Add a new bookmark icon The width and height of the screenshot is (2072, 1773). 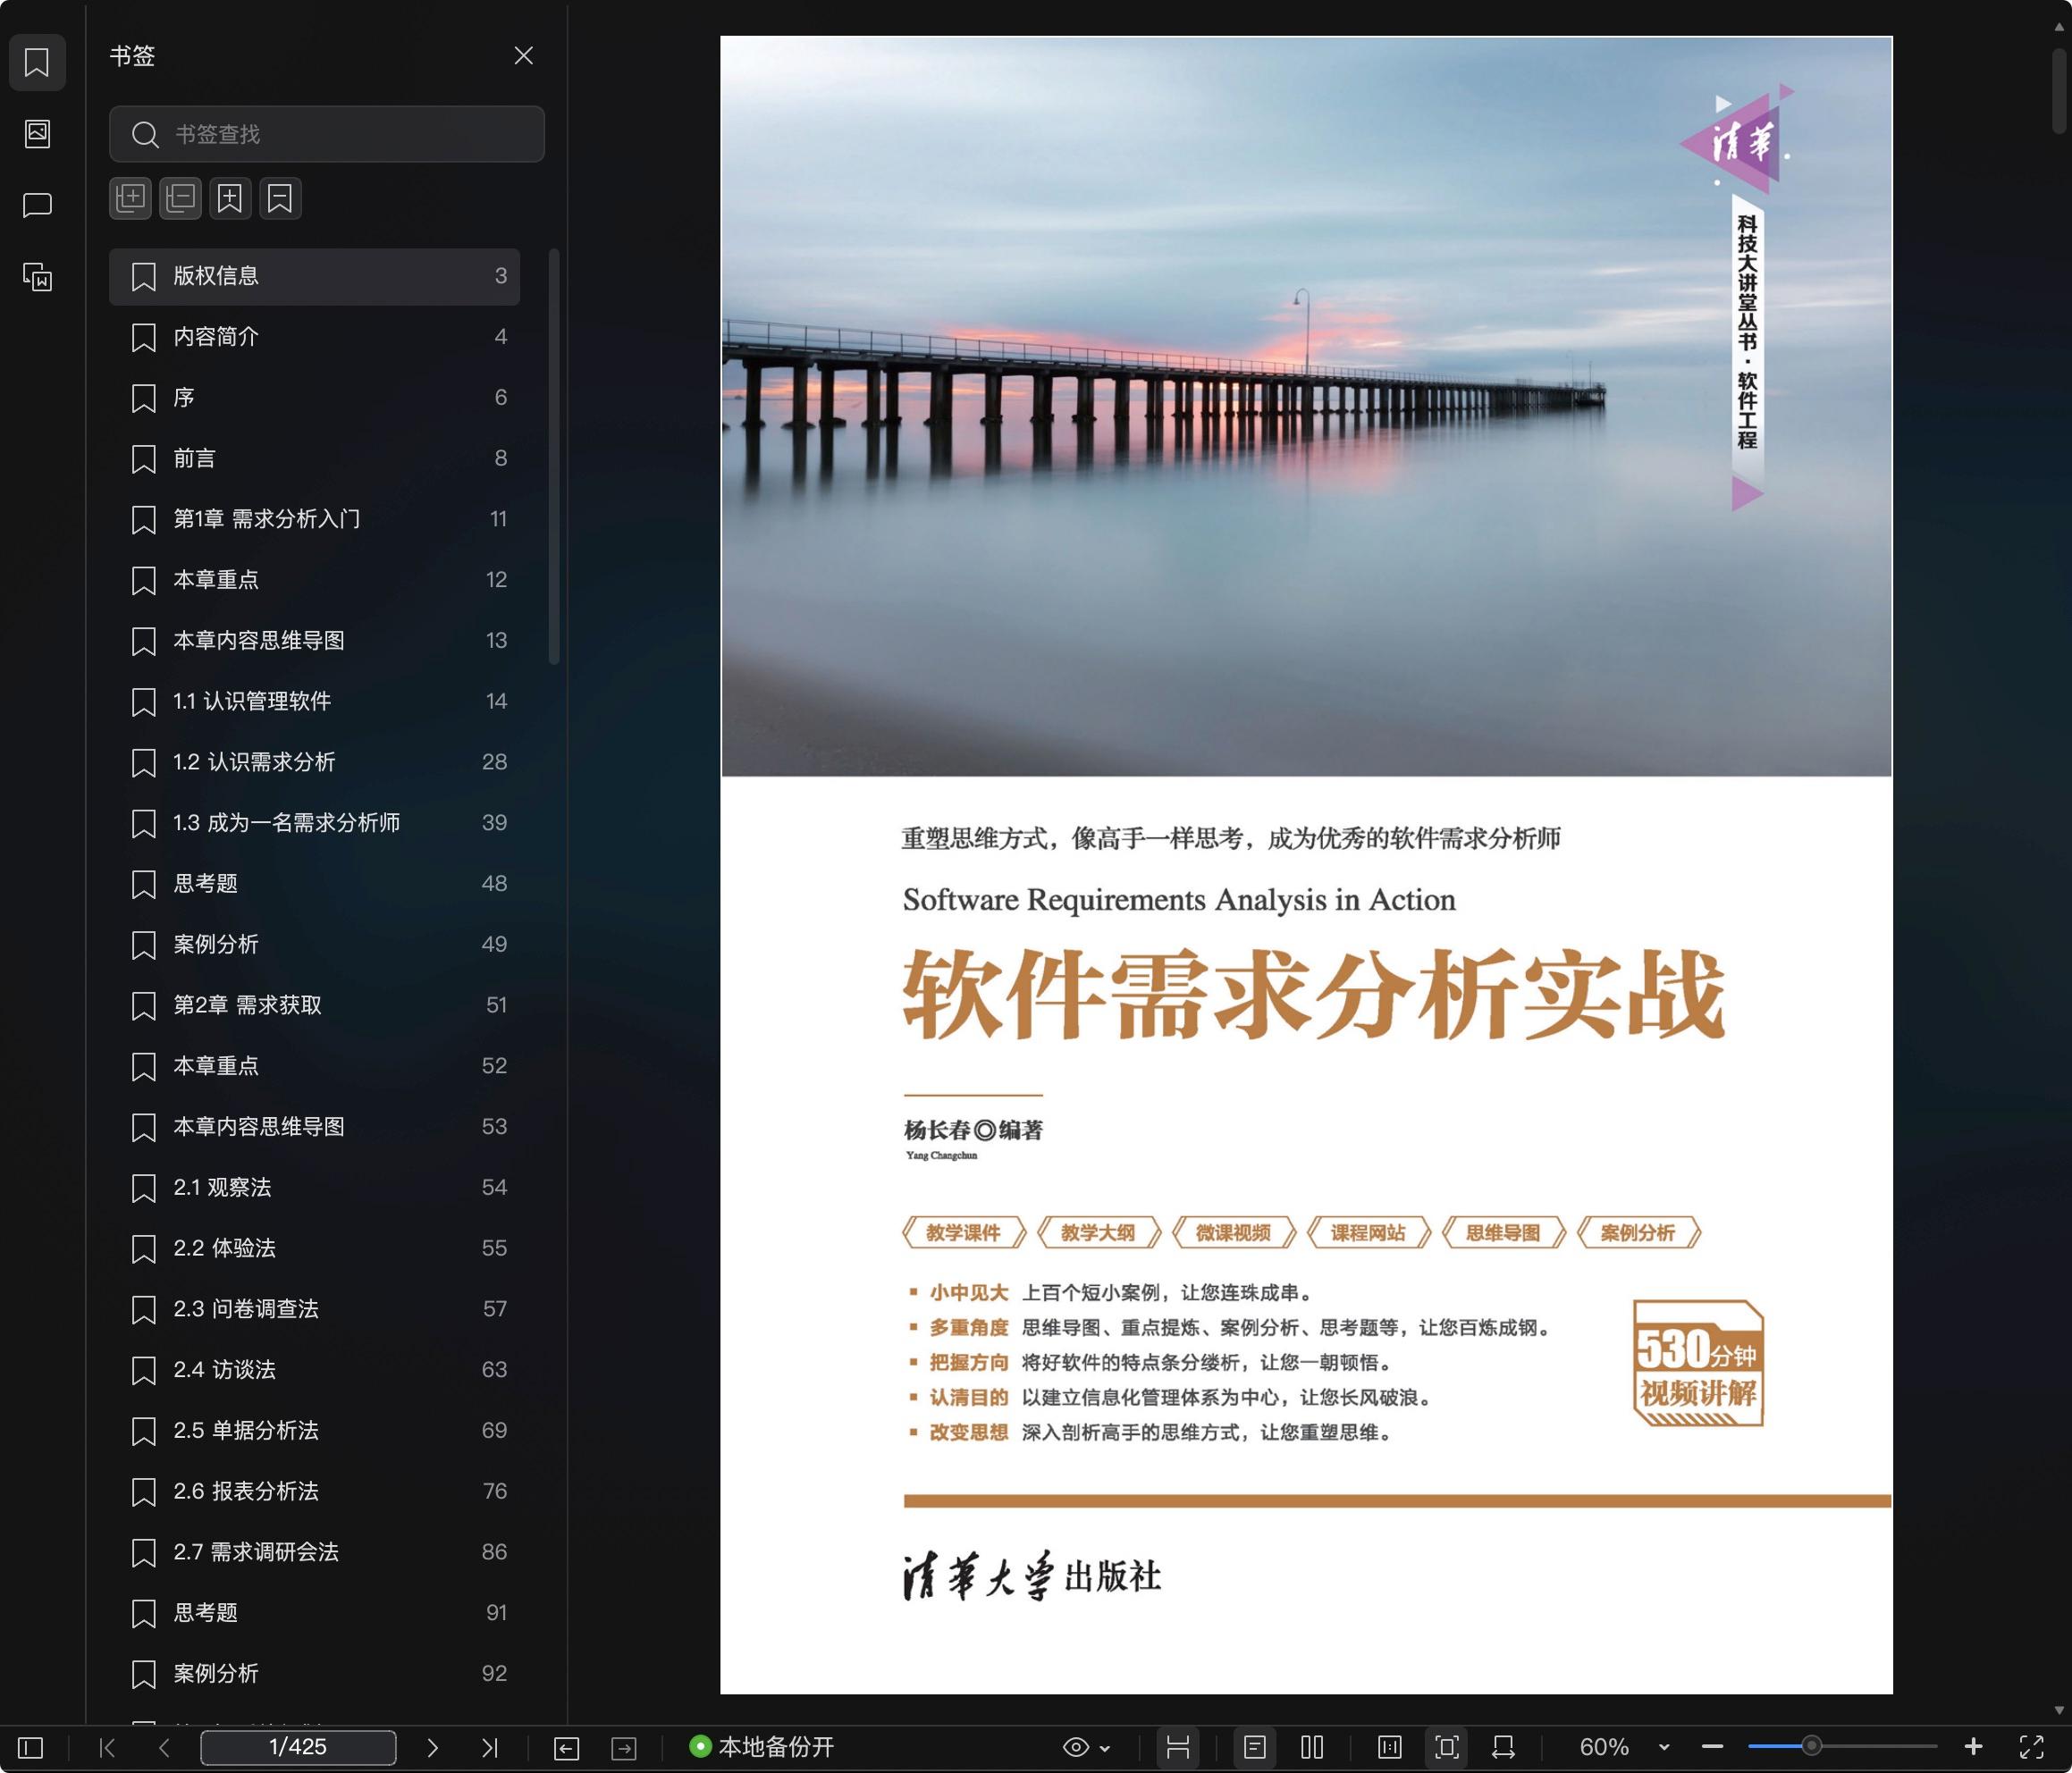click(x=230, y=198)
